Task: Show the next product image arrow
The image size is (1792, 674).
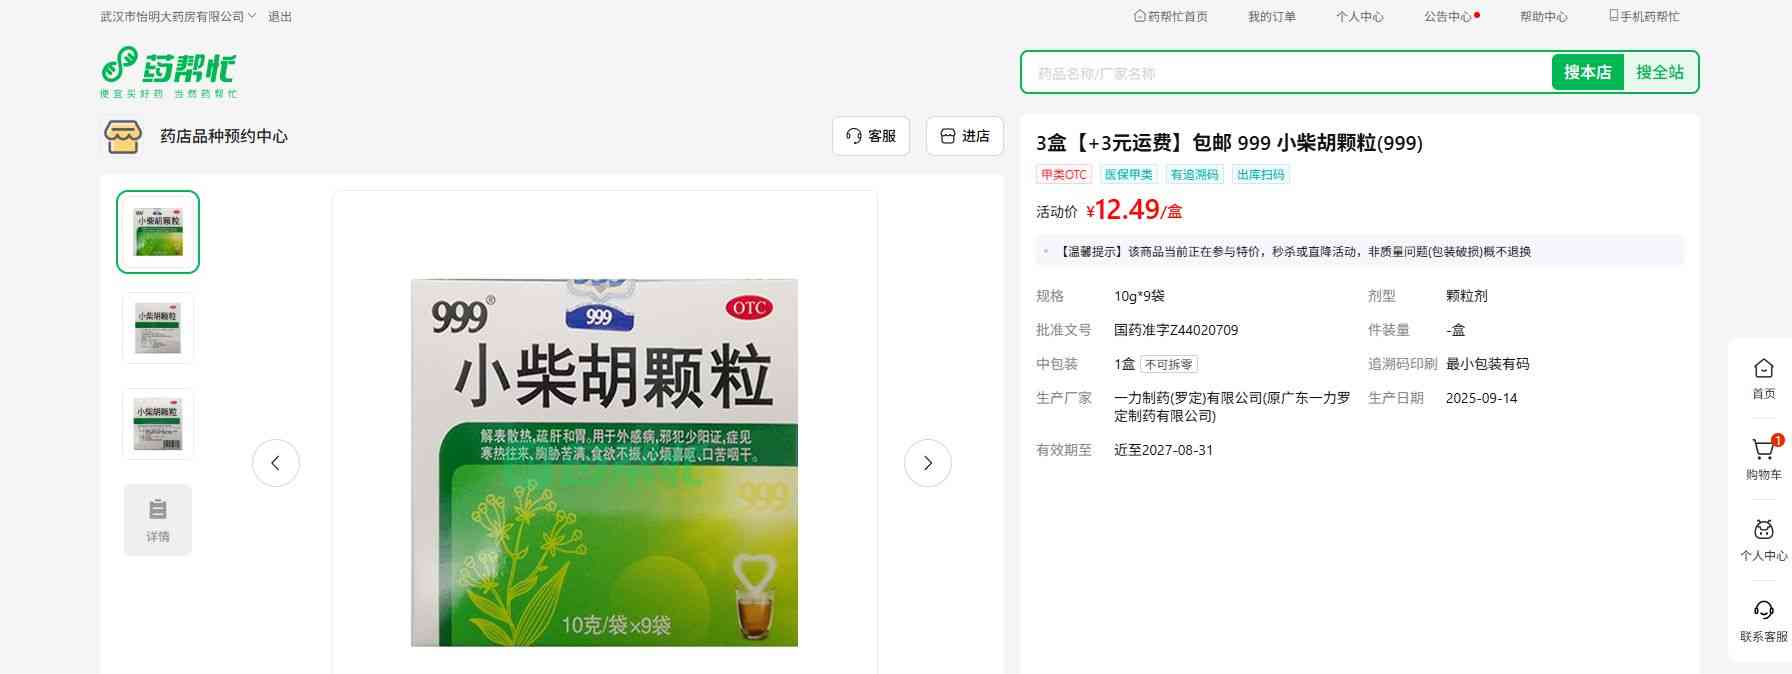Action: (927, 463)
